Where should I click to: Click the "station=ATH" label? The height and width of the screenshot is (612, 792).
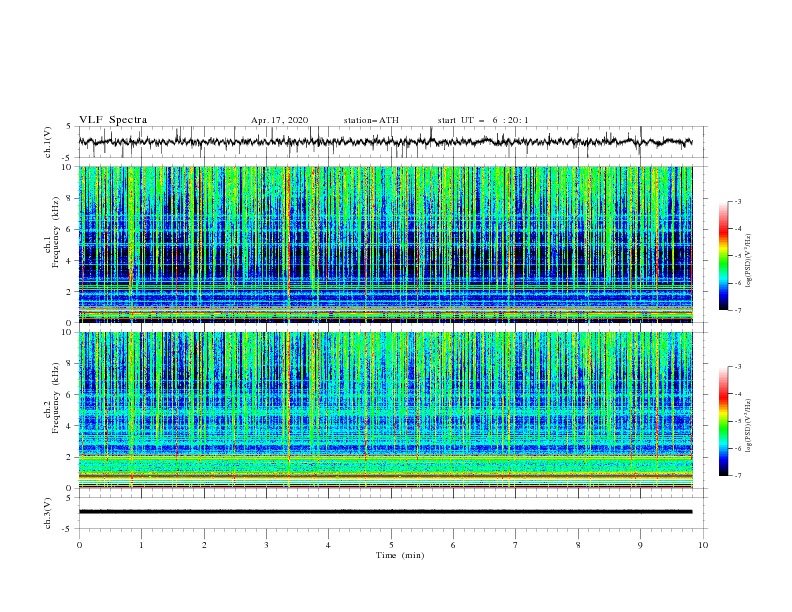pyautogui.click(x=371, y=120)
